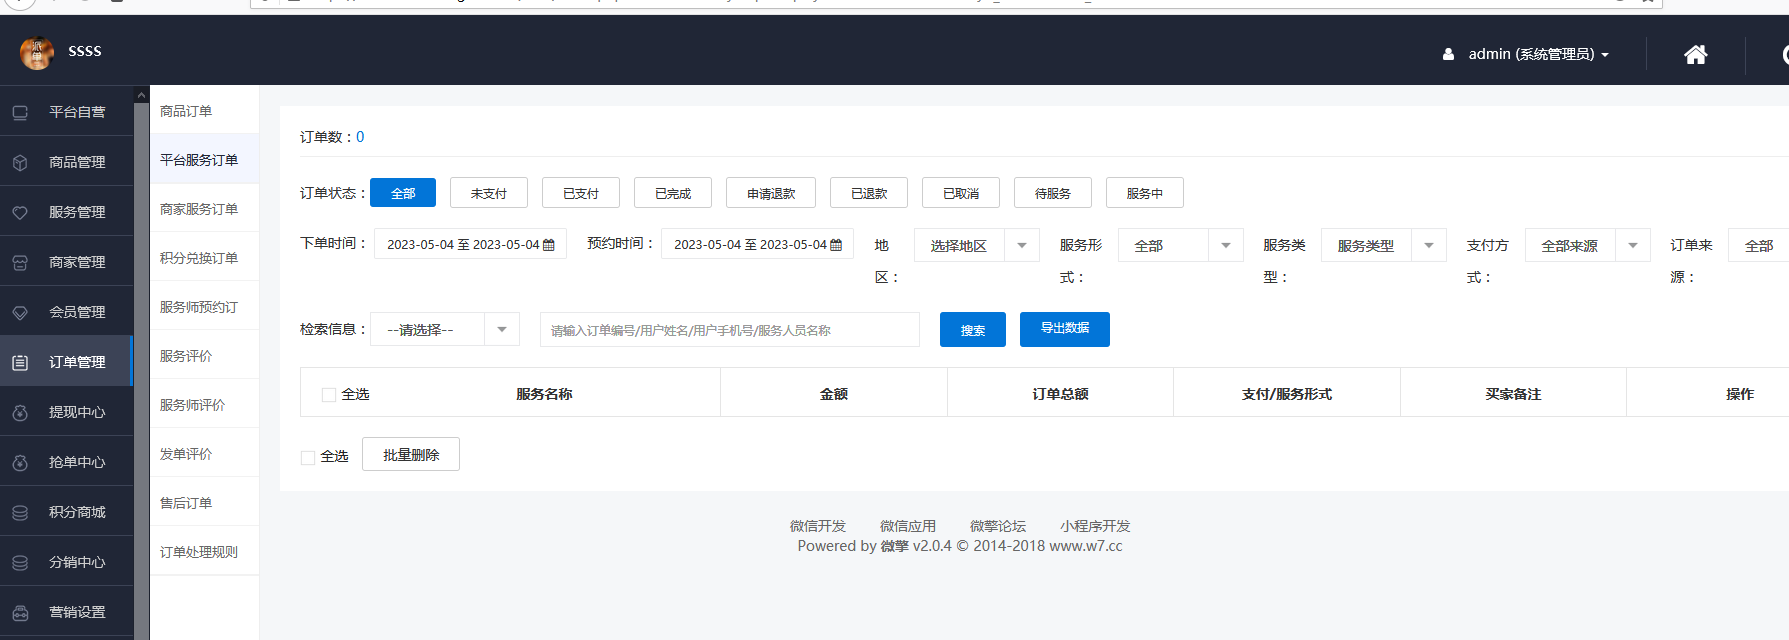1789x640 pixels.
Task: Go to home via house icon
Action: pos(1696,54)
